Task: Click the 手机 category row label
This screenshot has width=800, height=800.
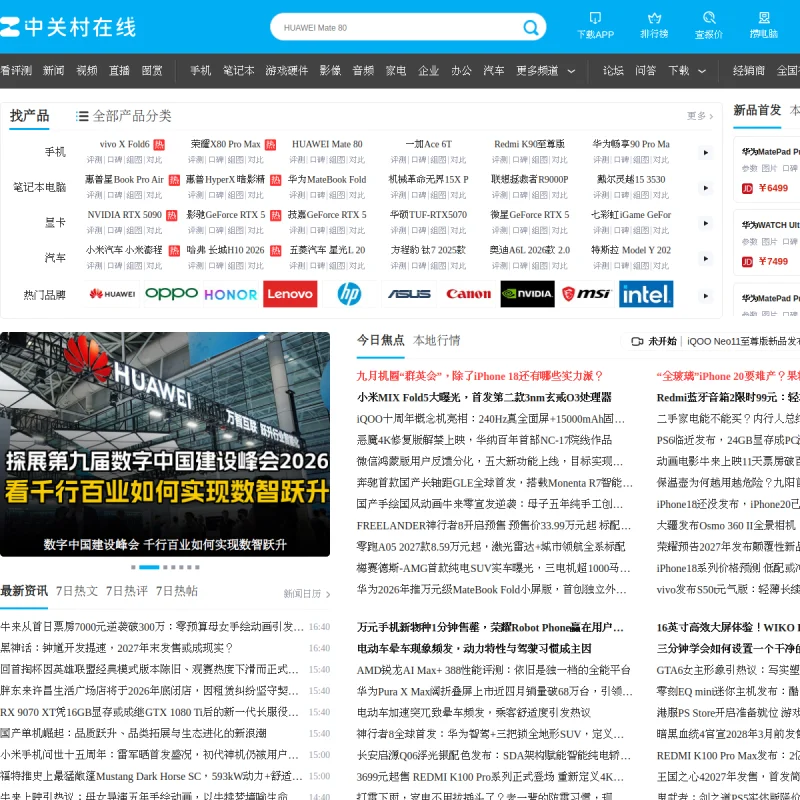Action: pos(55,152)
